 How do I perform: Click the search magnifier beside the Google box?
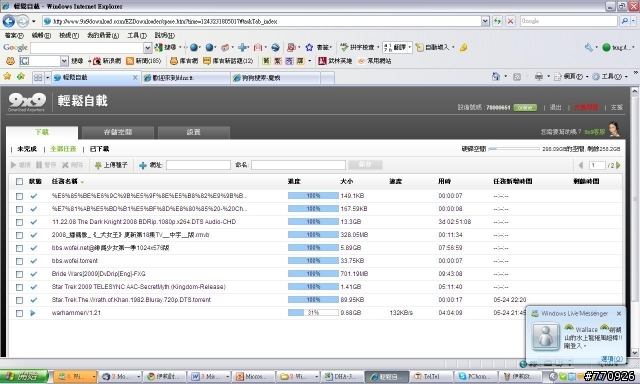624,21
